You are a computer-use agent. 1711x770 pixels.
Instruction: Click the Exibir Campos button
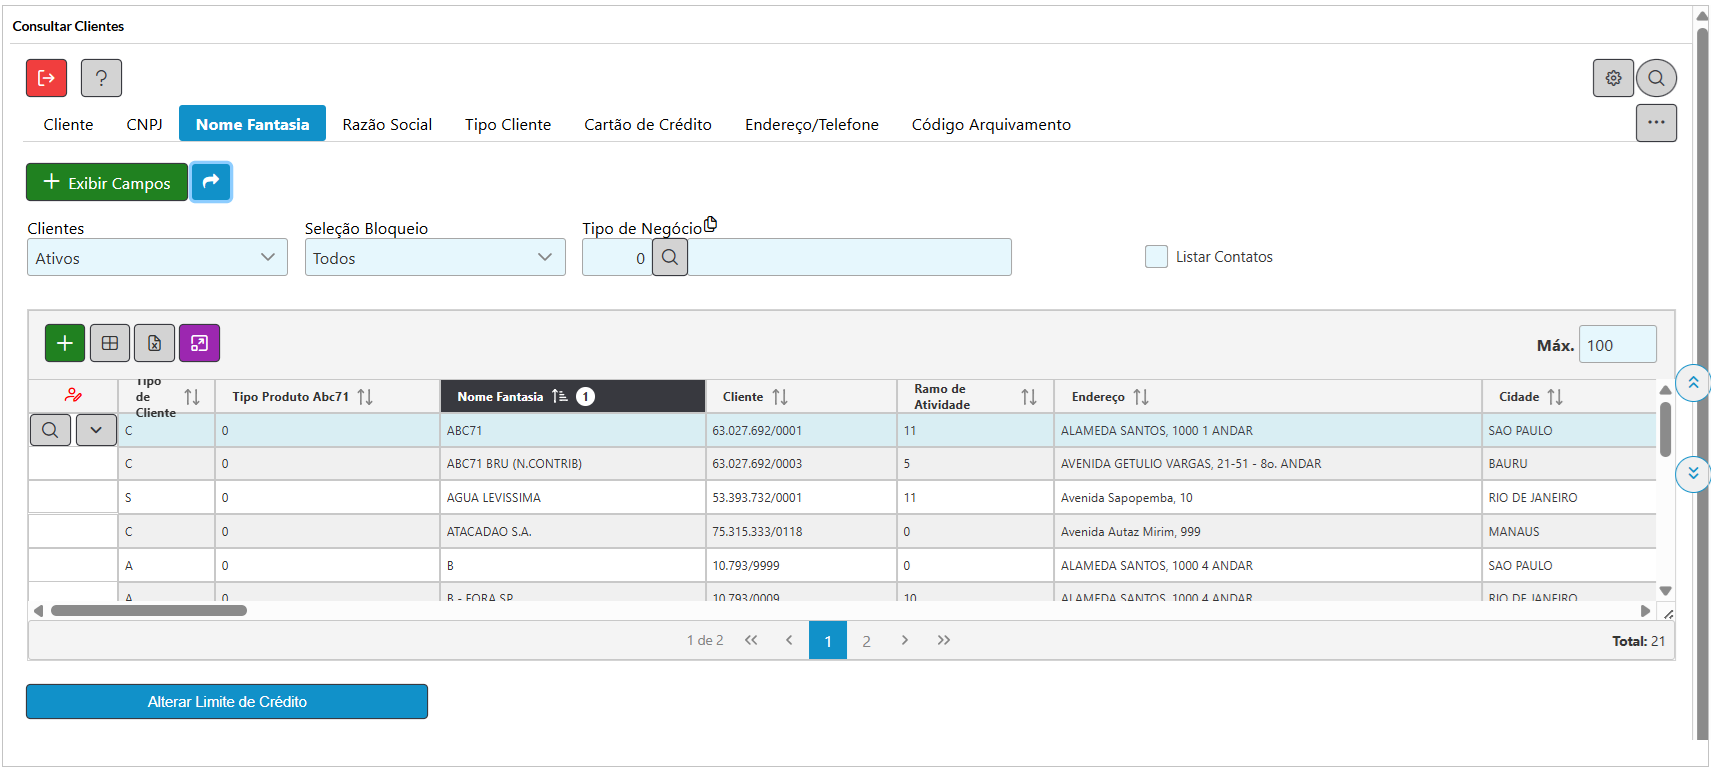pyautogui.click(x=107, y=183)
